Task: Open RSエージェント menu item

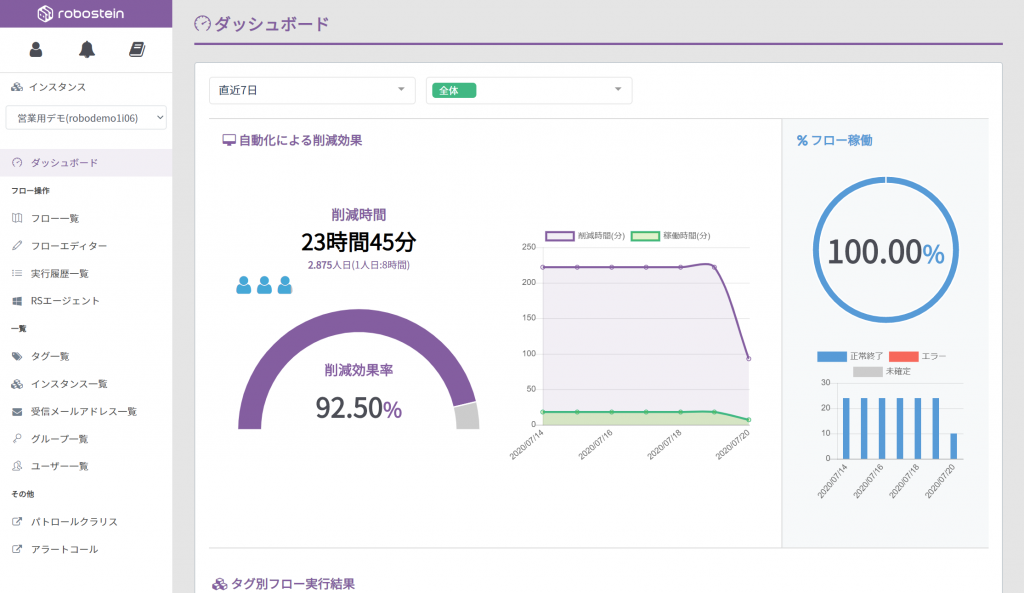Action: point(86,301)
